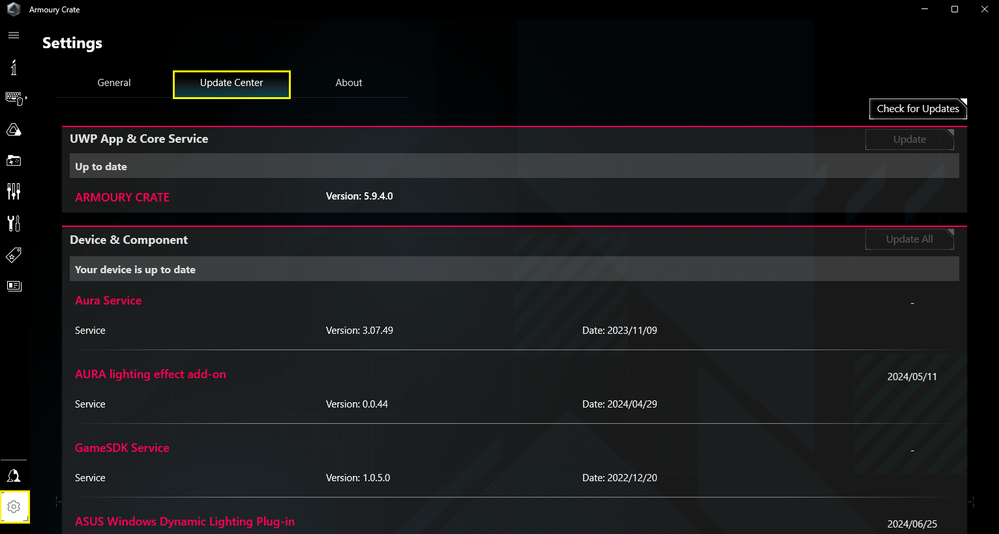Click Date: 2022/12/20 text
999x534 pixels.
pos(619,478)
